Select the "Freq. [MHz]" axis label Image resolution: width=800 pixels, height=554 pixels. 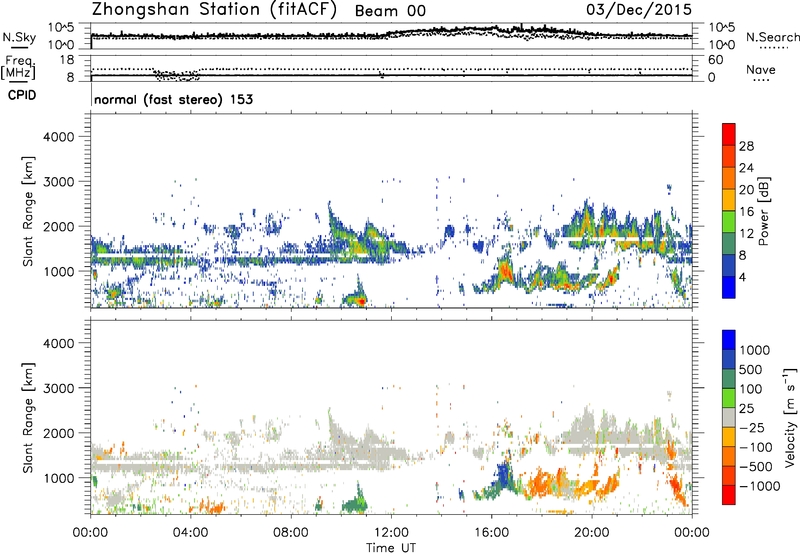(x=20, y=68)
